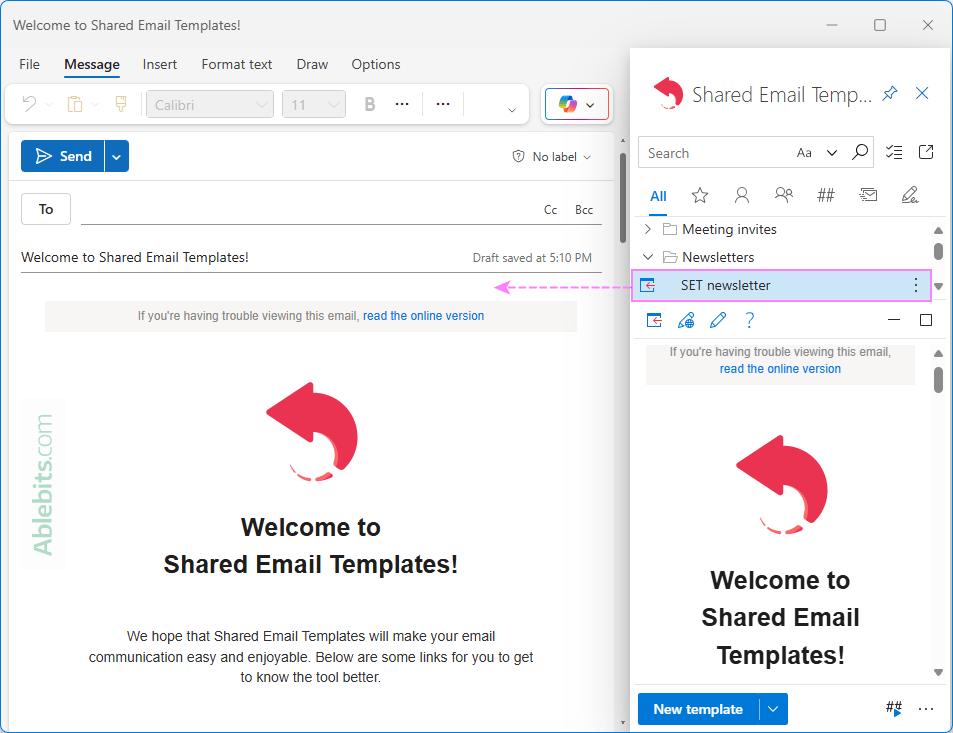The image size is (953, 733).
Task: Open the Send button dropdown arrow
Action: (x=116, y=156)
